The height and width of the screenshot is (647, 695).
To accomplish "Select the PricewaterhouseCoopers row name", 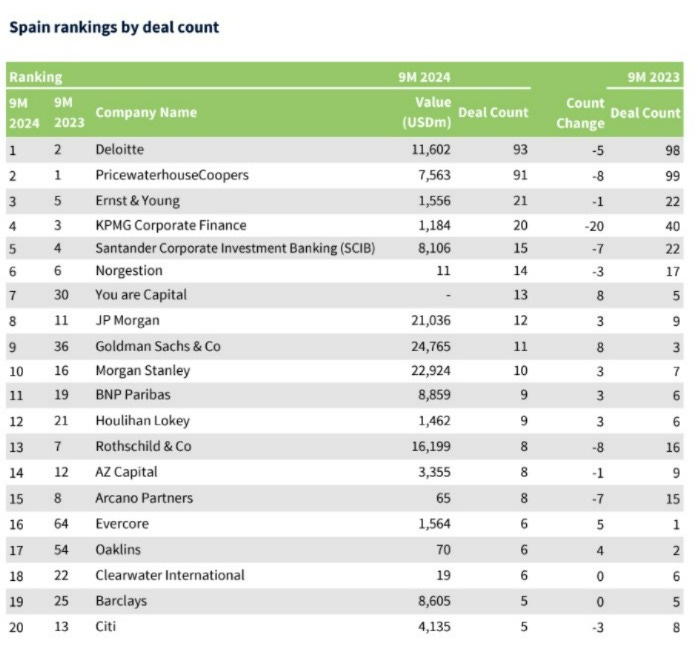I will tap(172, 175).
